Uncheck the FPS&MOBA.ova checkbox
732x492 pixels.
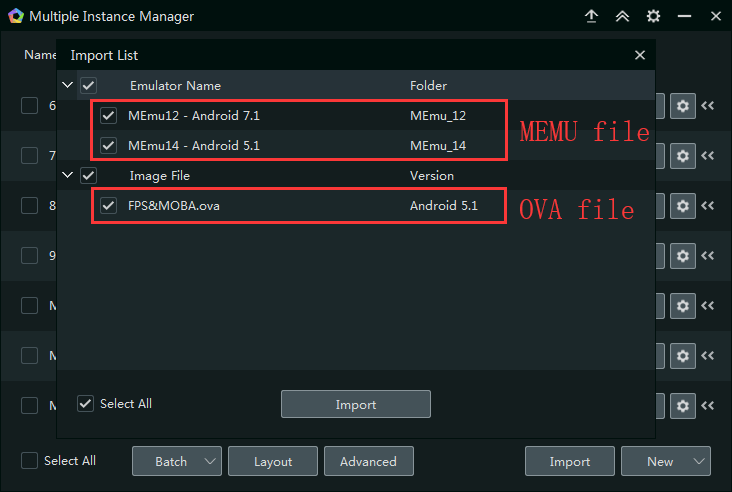(109, 206)
